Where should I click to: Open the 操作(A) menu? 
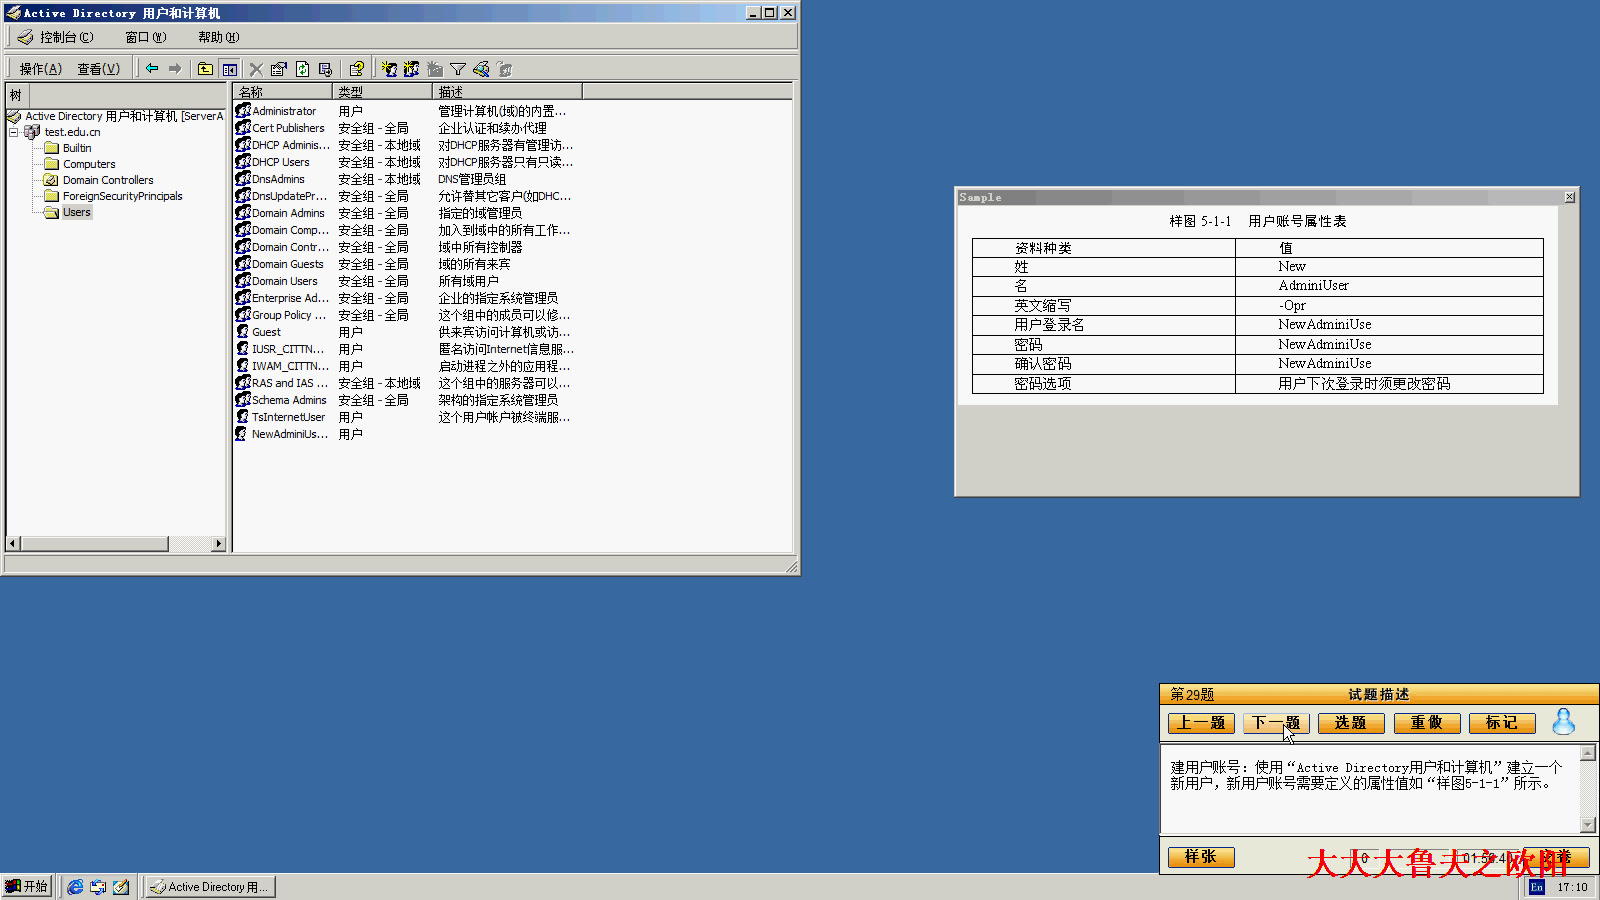[x=40, y=69]
